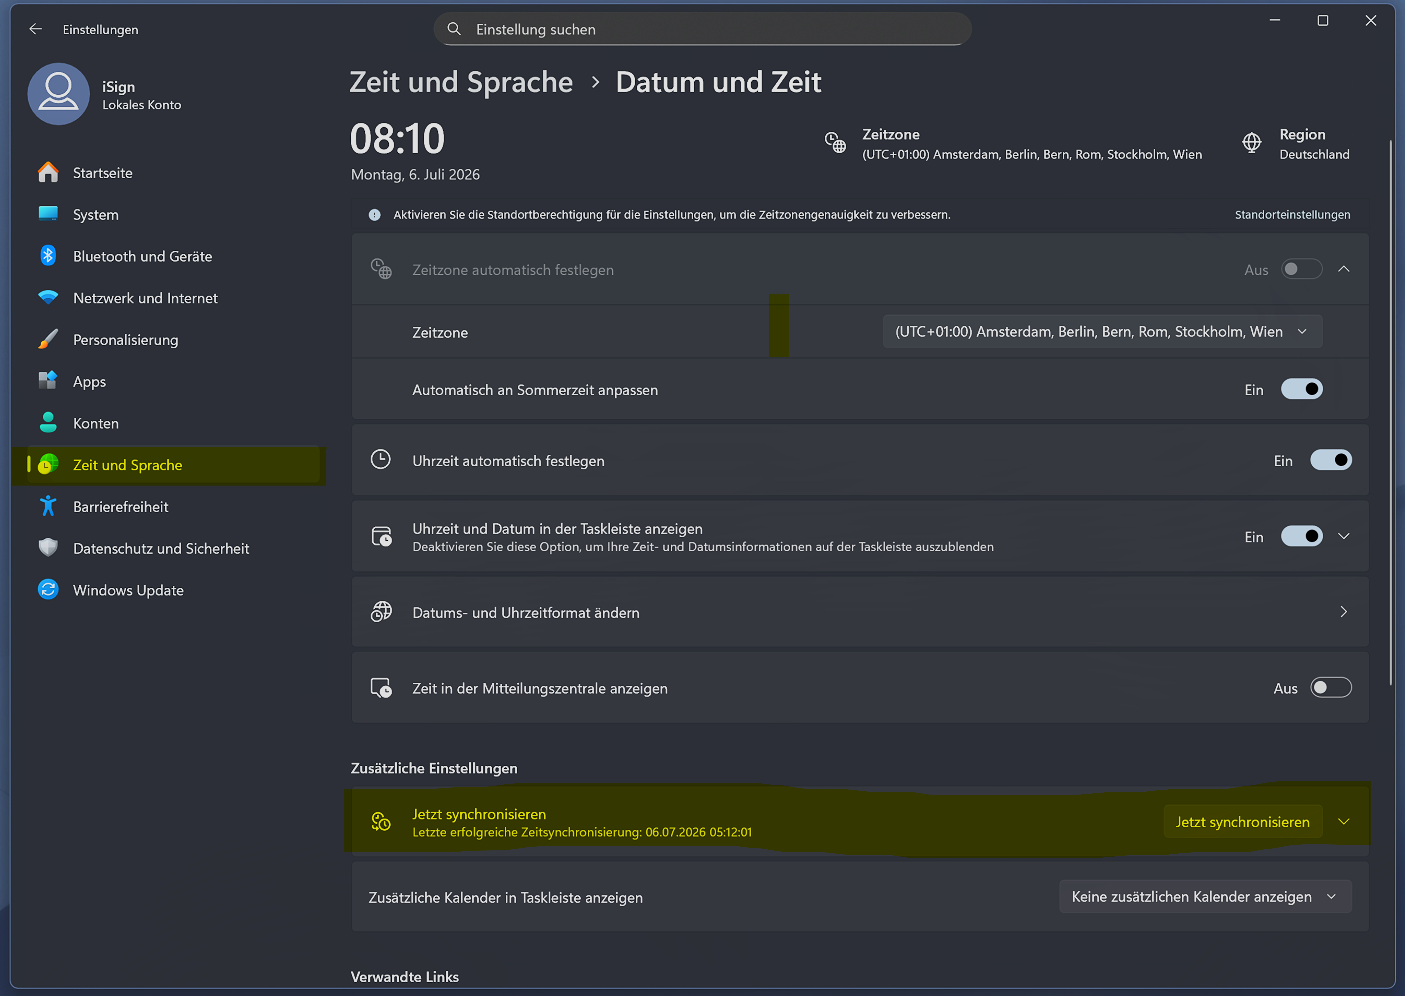Image resolution: width=1405 pixels, height=996 pixels.
Task: Click the Personalisierung brush icon
Action: (x=48, y=340)
